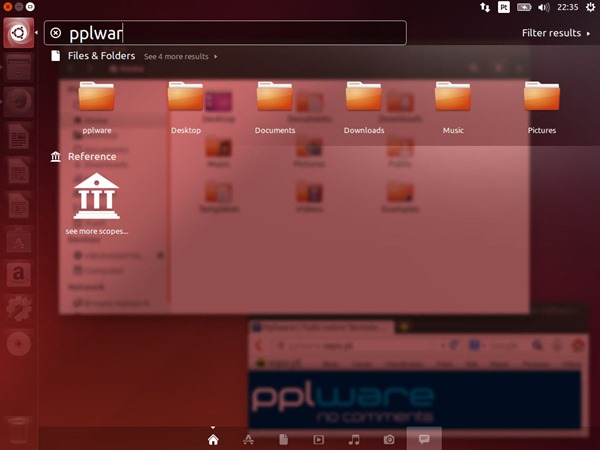
Task: Open the pplware folder result
Action: tap(96, 107)
